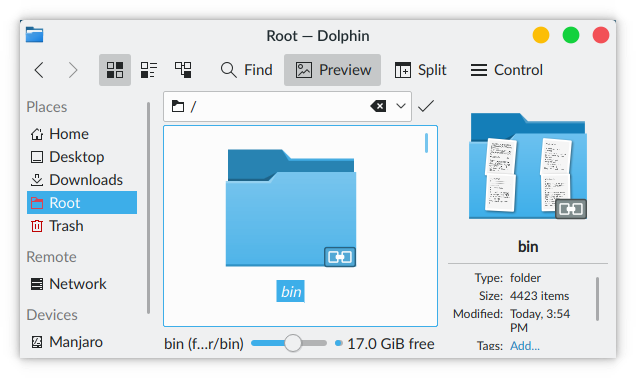Click the Information panel scrollbar

pos(597,299)
